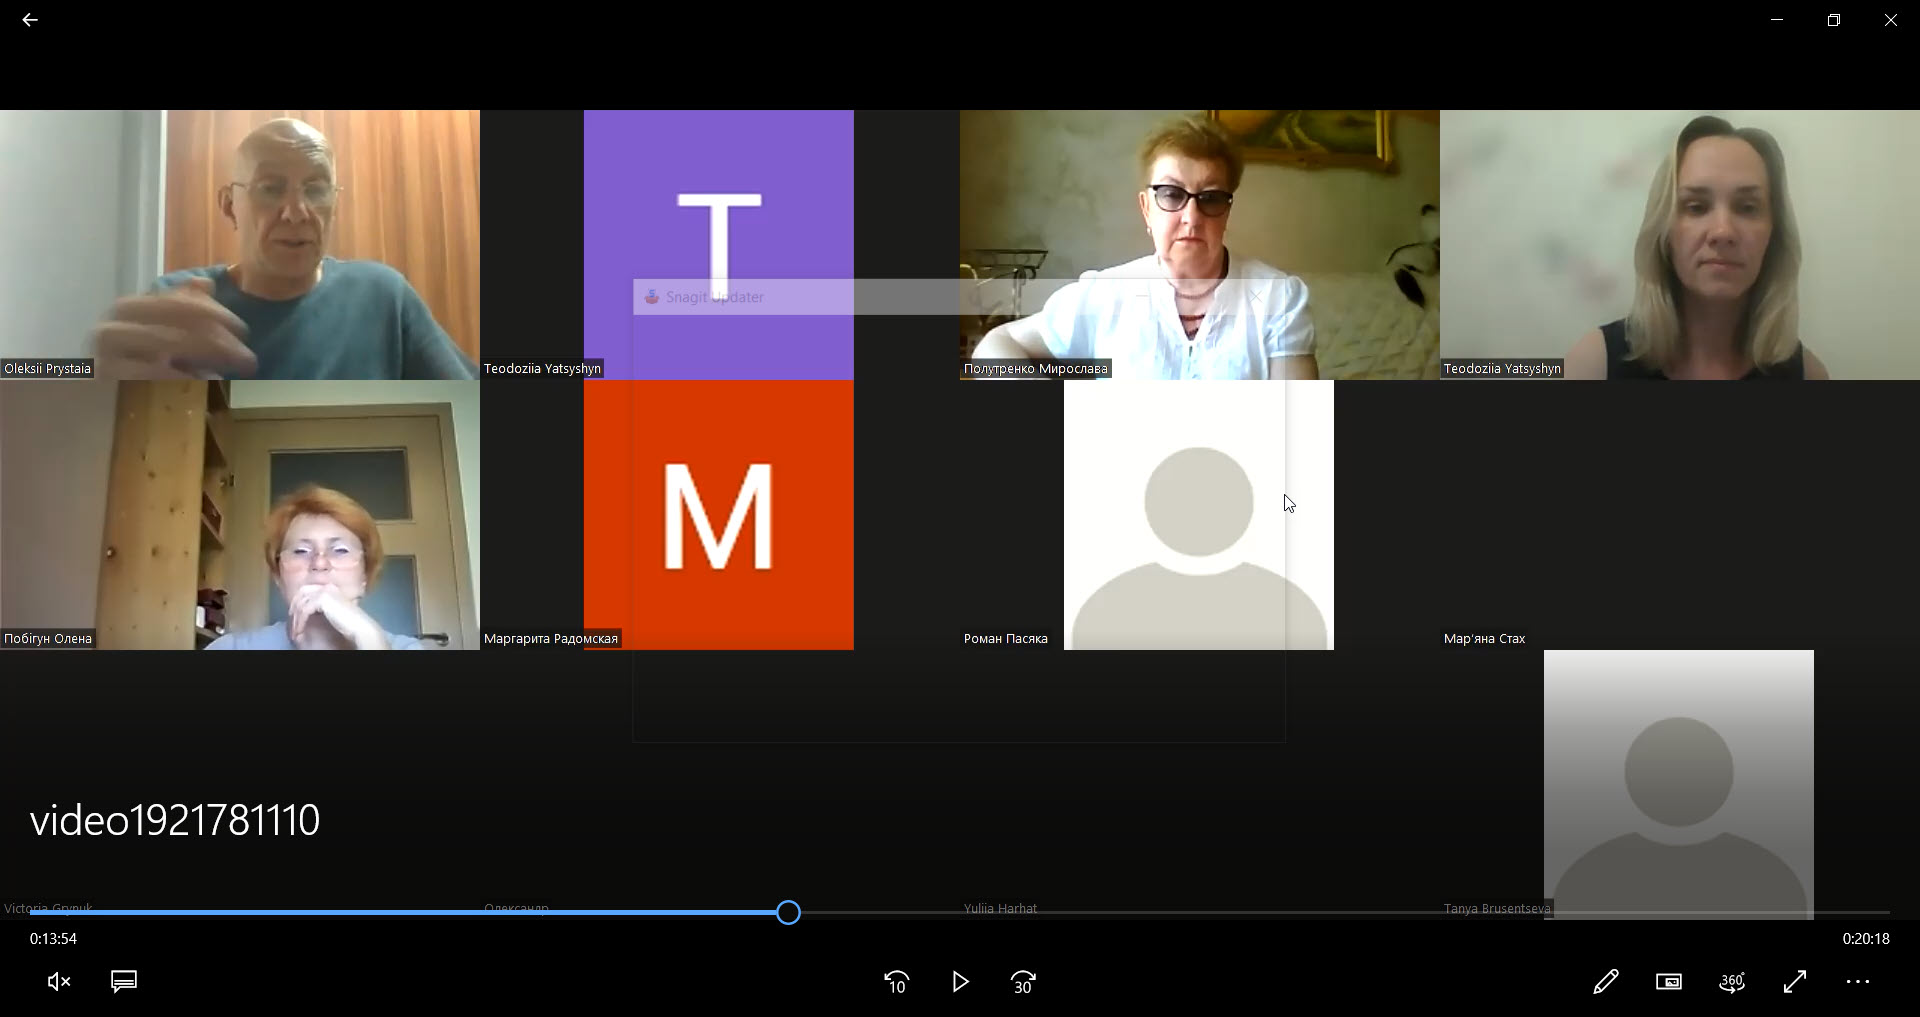Click the Побігун Олена video tile
1920x1017 pixels.
[240, 514]
